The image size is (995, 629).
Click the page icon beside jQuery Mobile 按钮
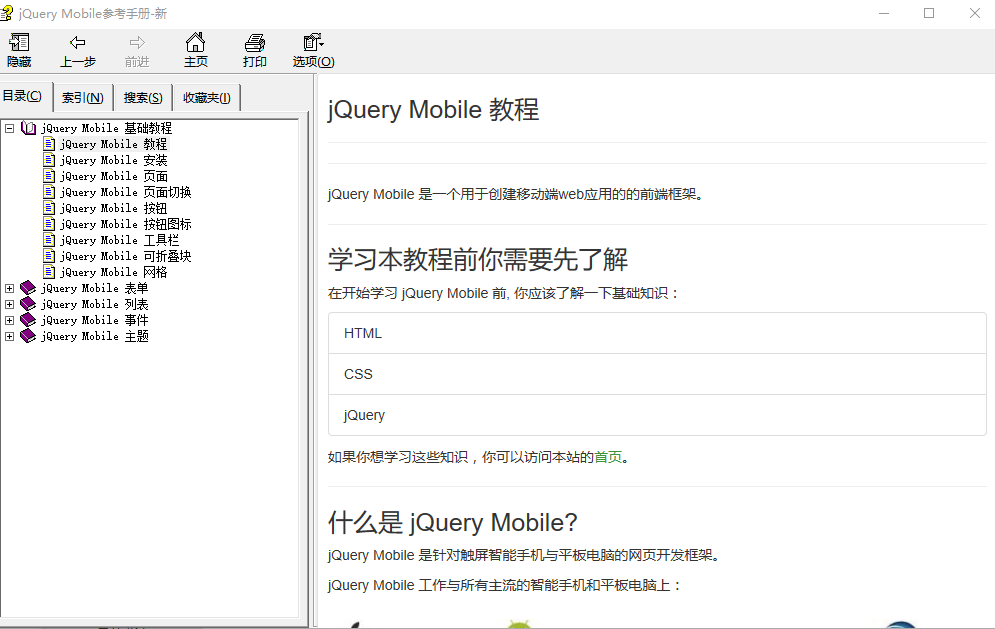coord(48,207)
